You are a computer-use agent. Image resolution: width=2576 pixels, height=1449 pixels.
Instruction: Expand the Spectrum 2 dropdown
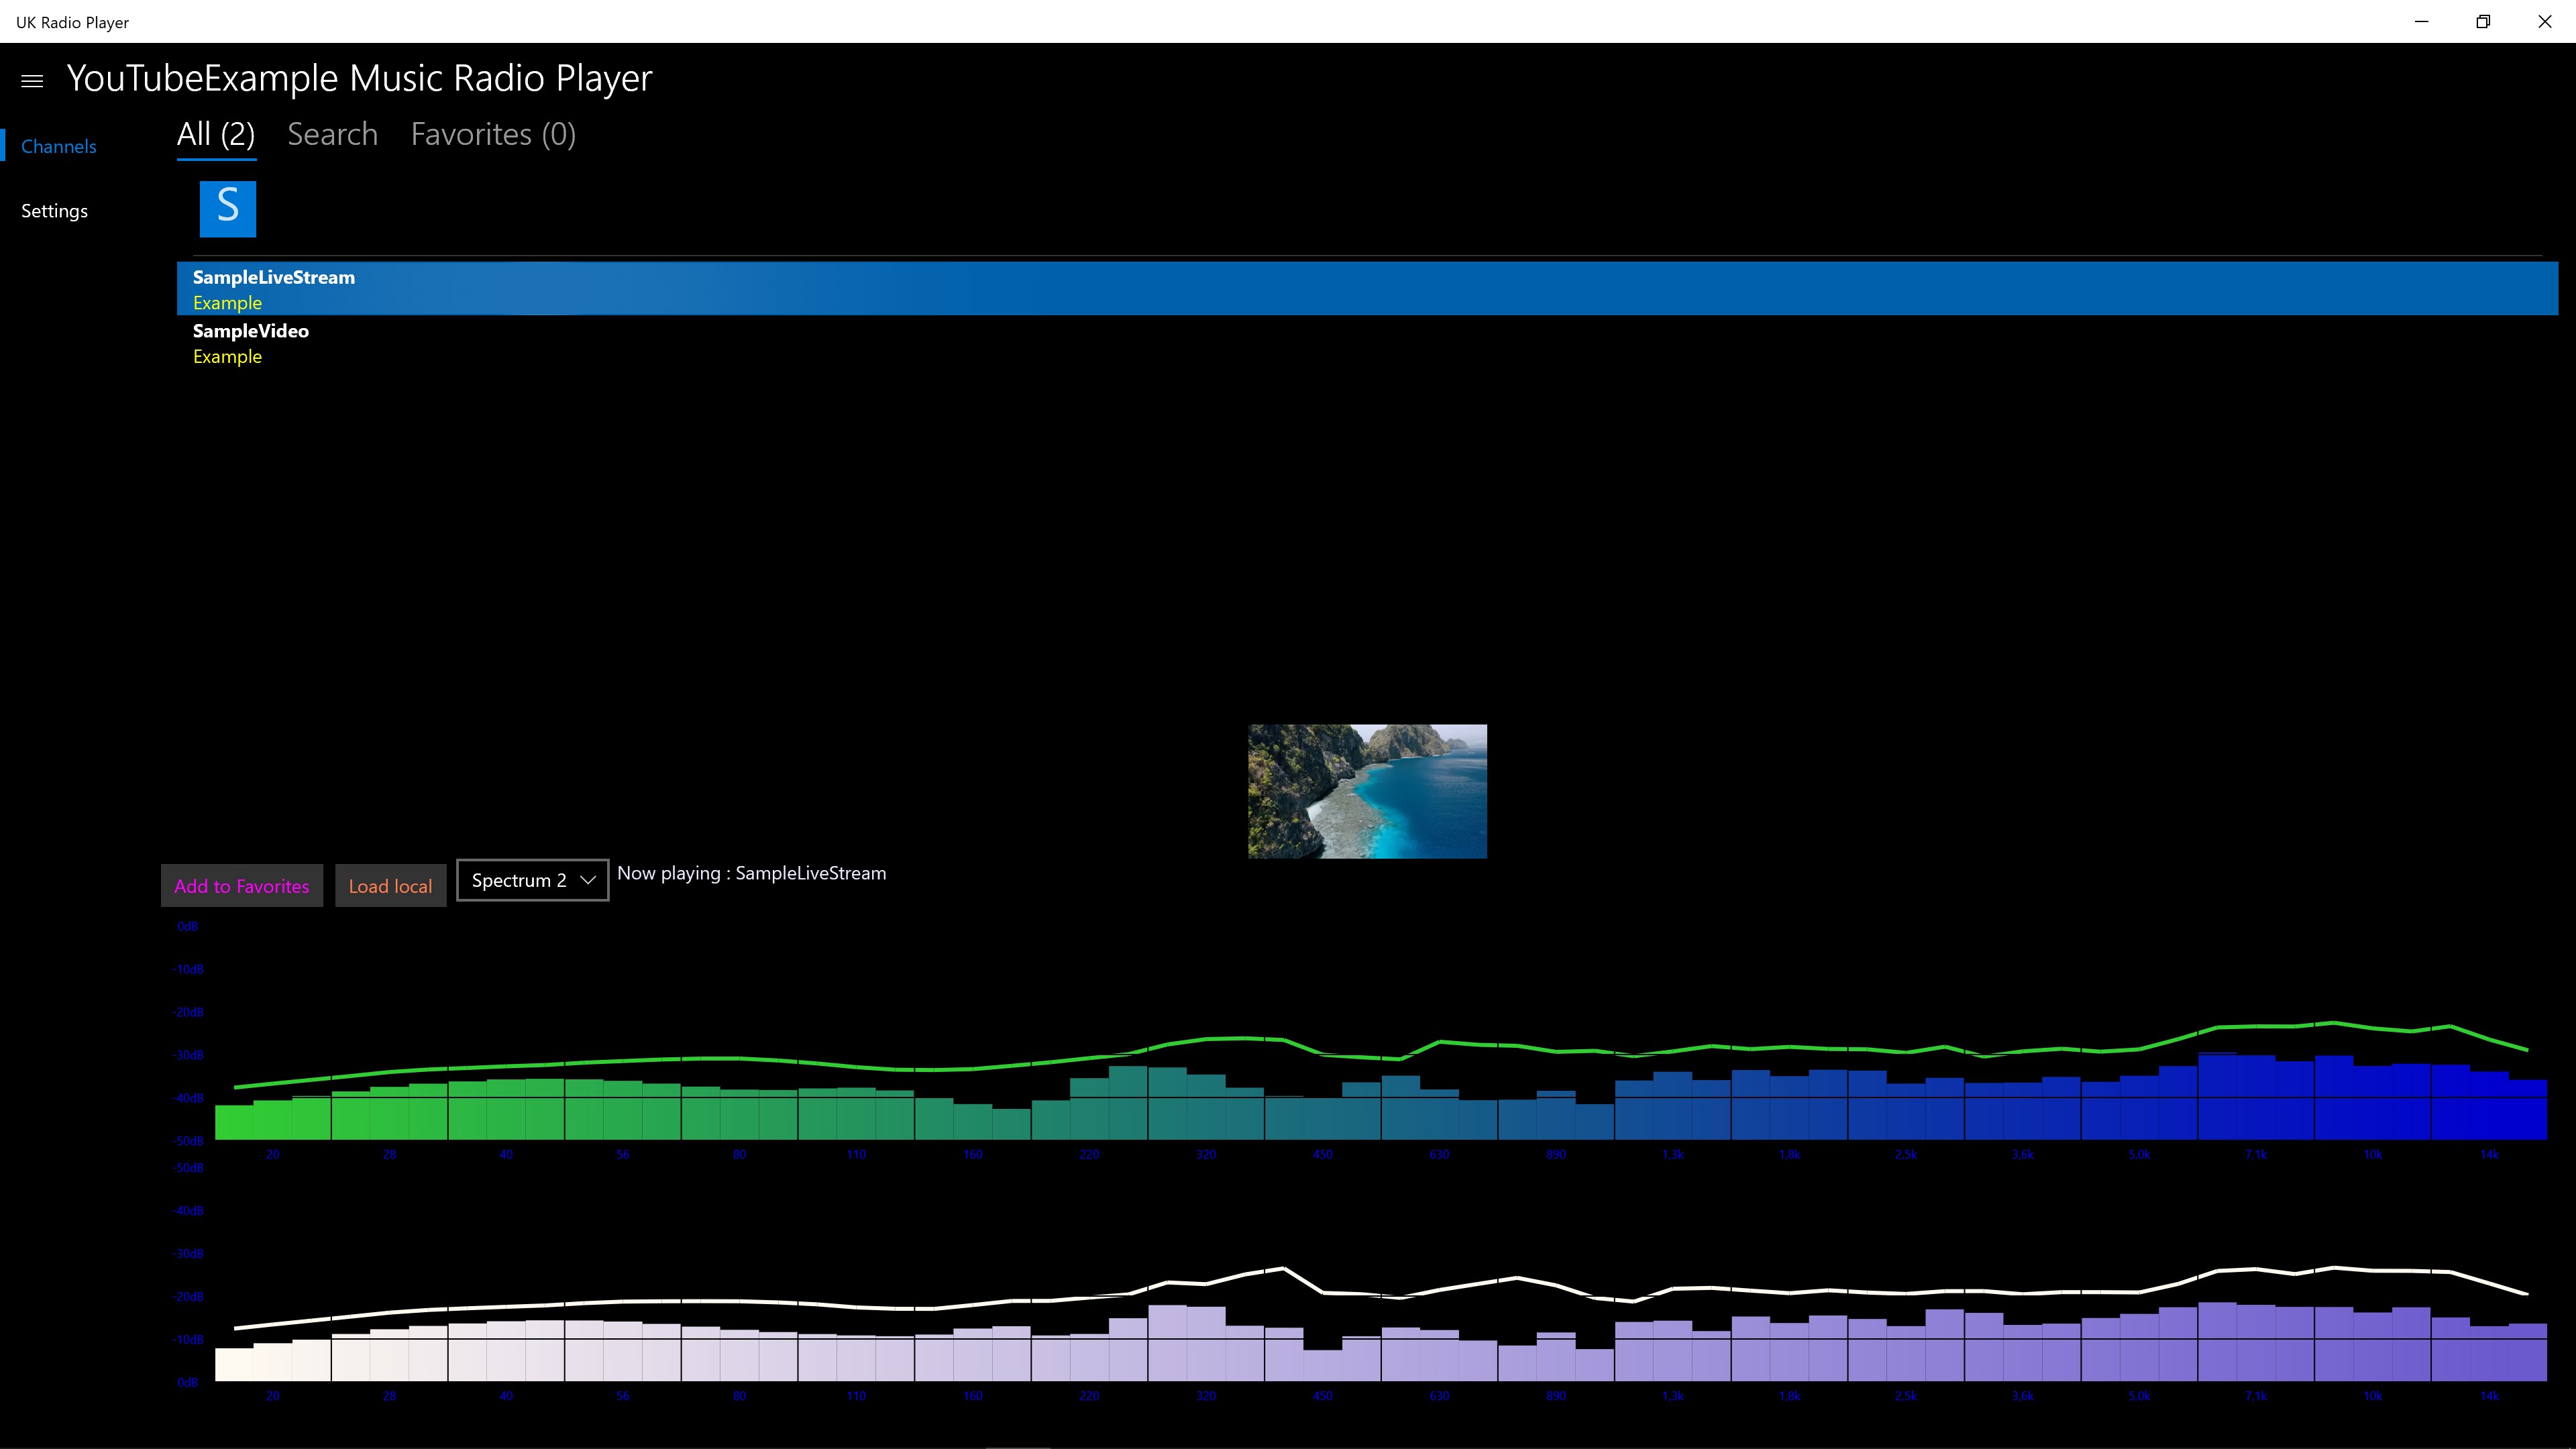click(x=532, y=880)
